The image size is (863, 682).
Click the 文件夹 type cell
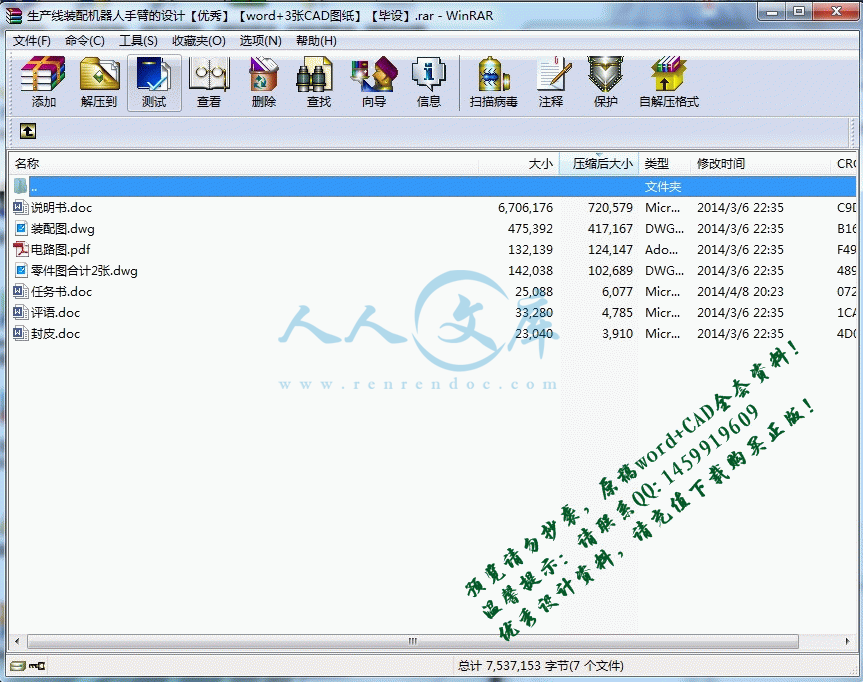pos(663,187)
